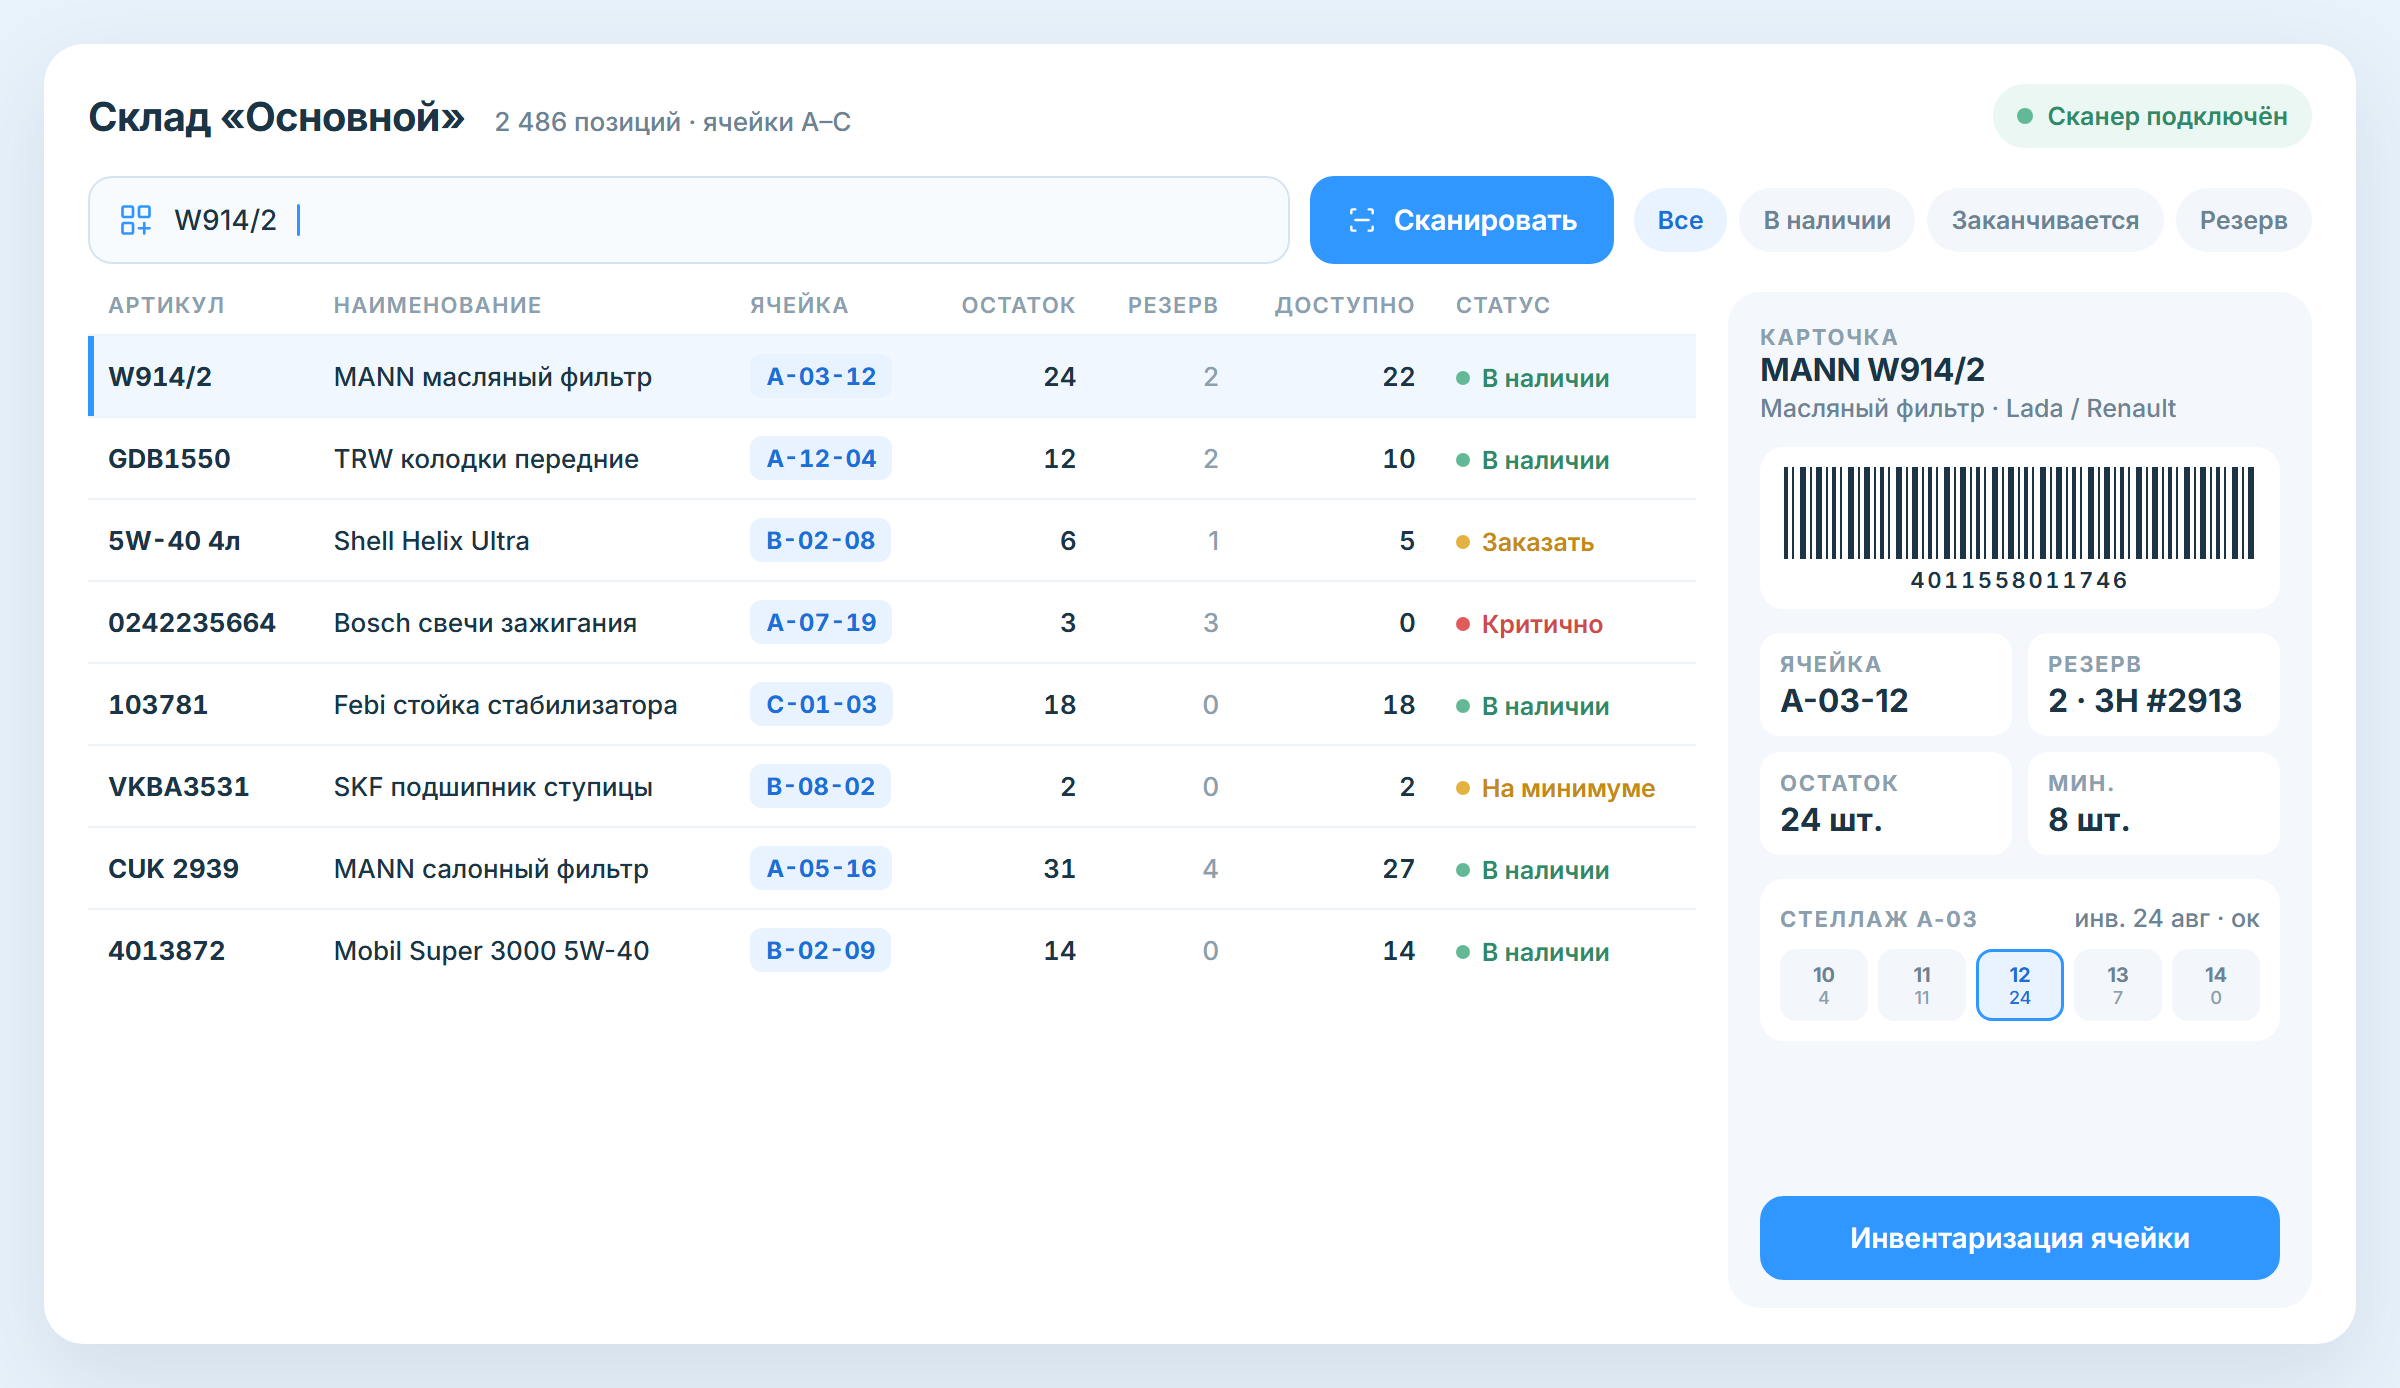
Task: Enable the Резерв filter chip
Action: [x=2243, y=220]
